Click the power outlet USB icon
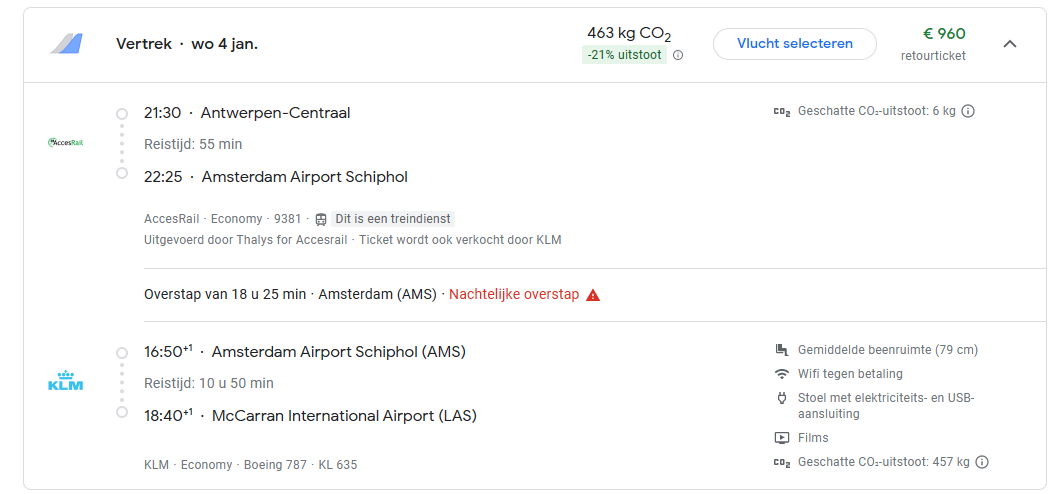Screen dimensions: 1055x494 point(782,398)
